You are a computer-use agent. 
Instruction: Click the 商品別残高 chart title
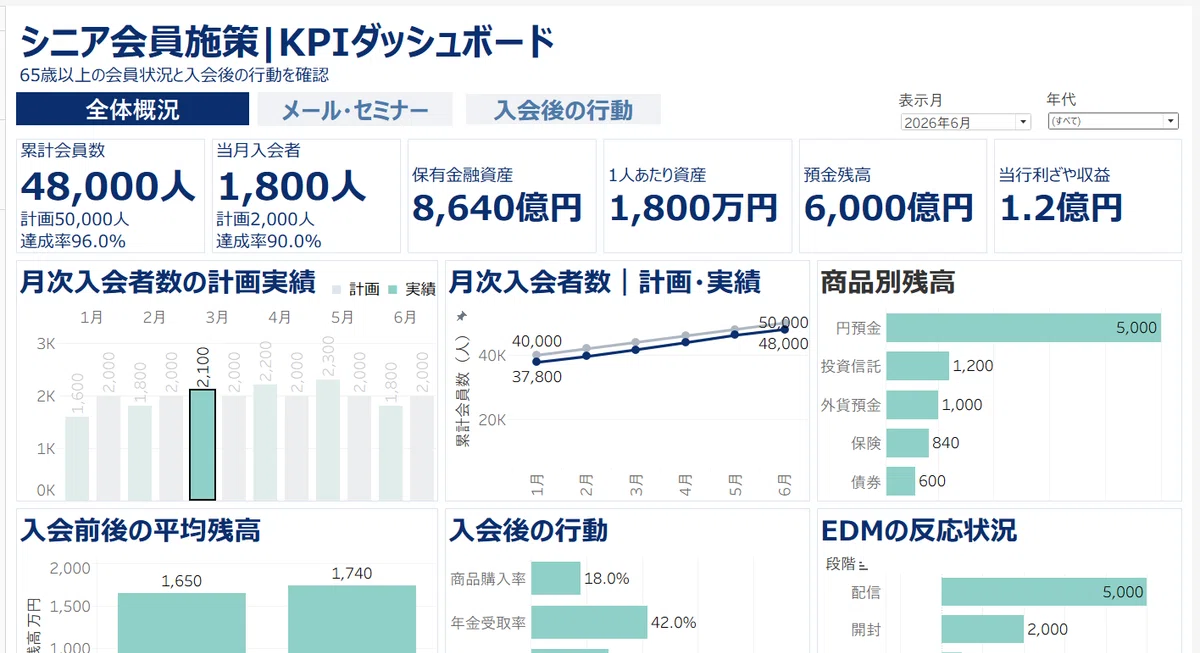(x=888, y=283)
